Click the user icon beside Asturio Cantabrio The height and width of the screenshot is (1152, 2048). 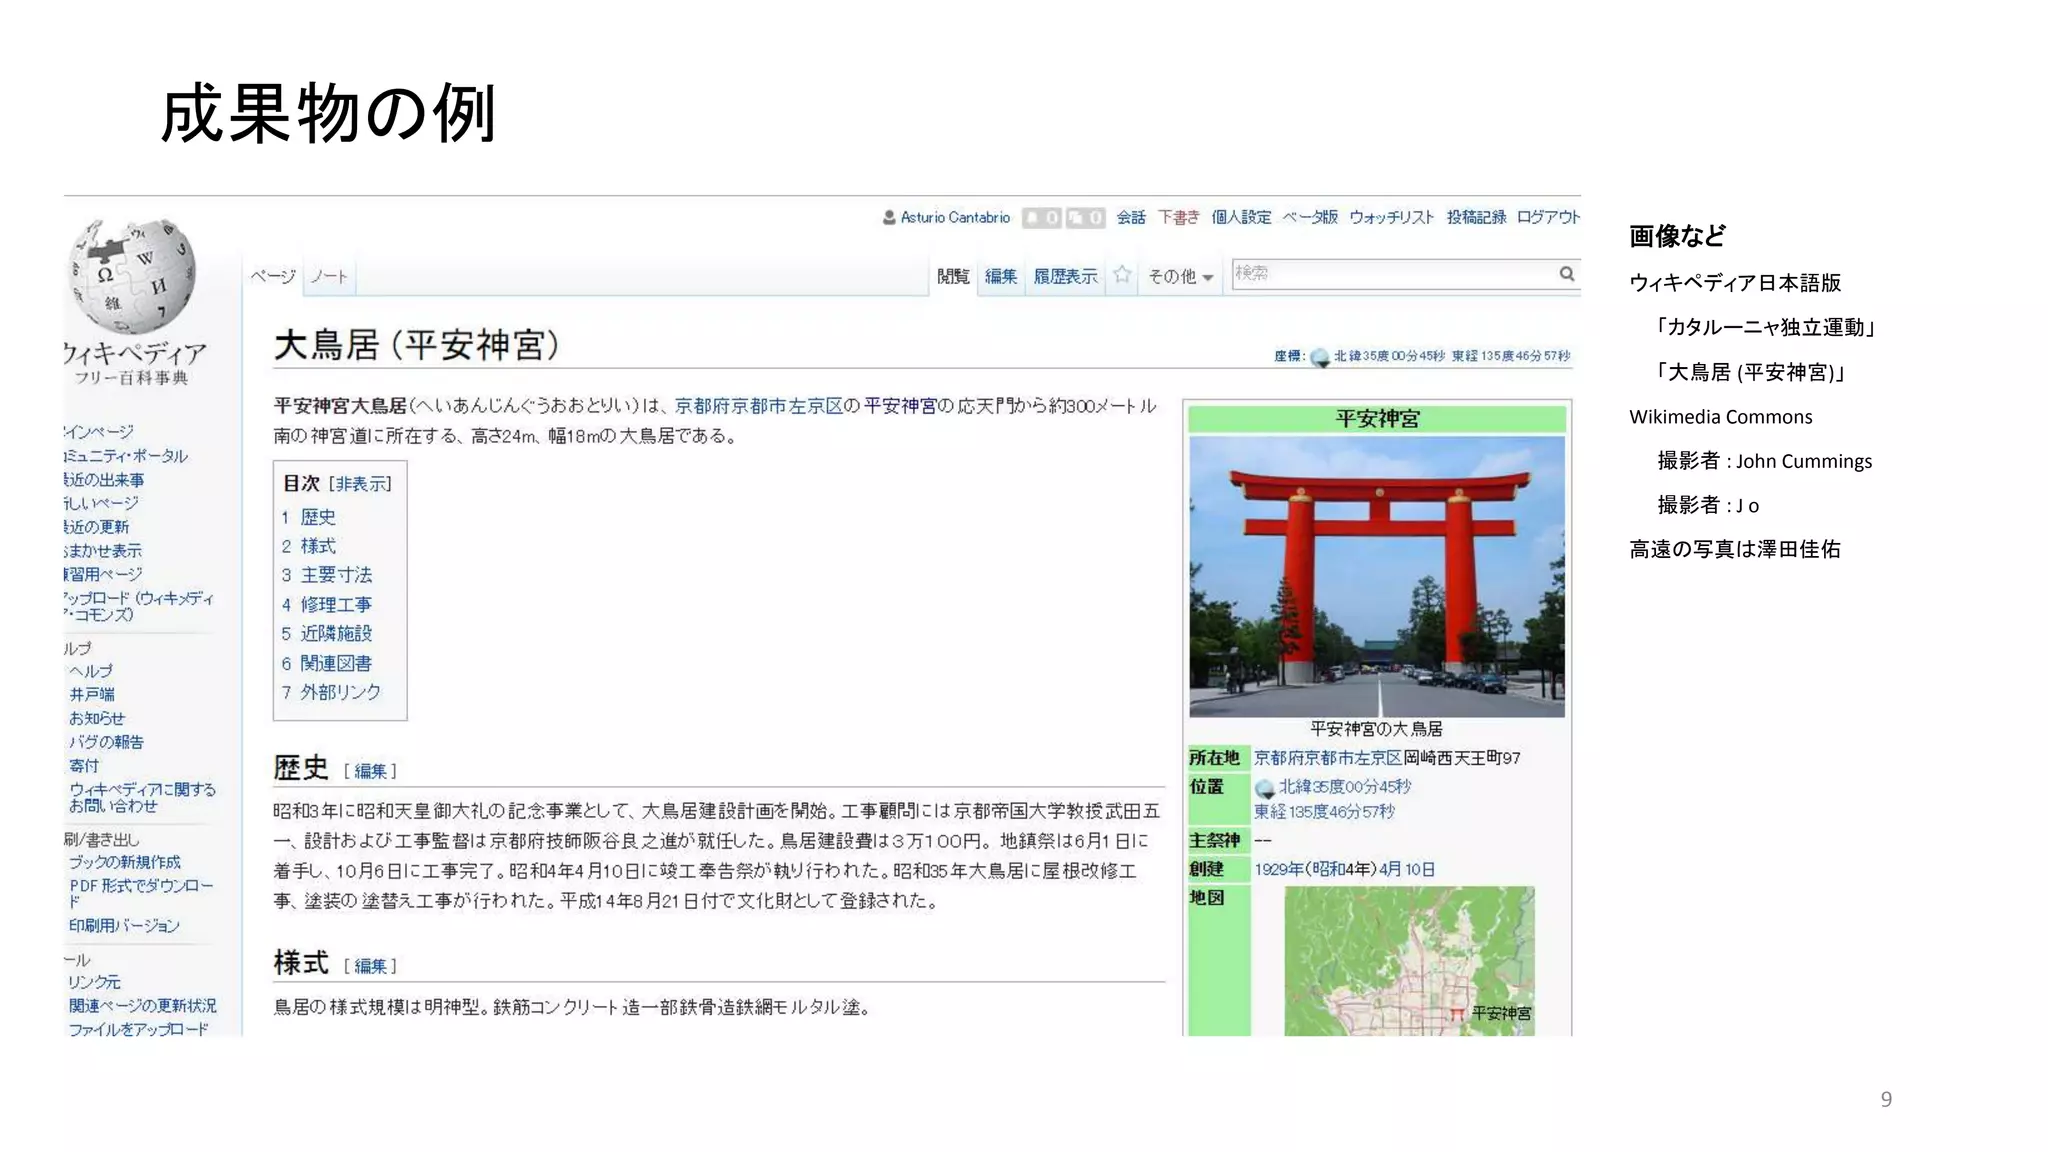889,217
